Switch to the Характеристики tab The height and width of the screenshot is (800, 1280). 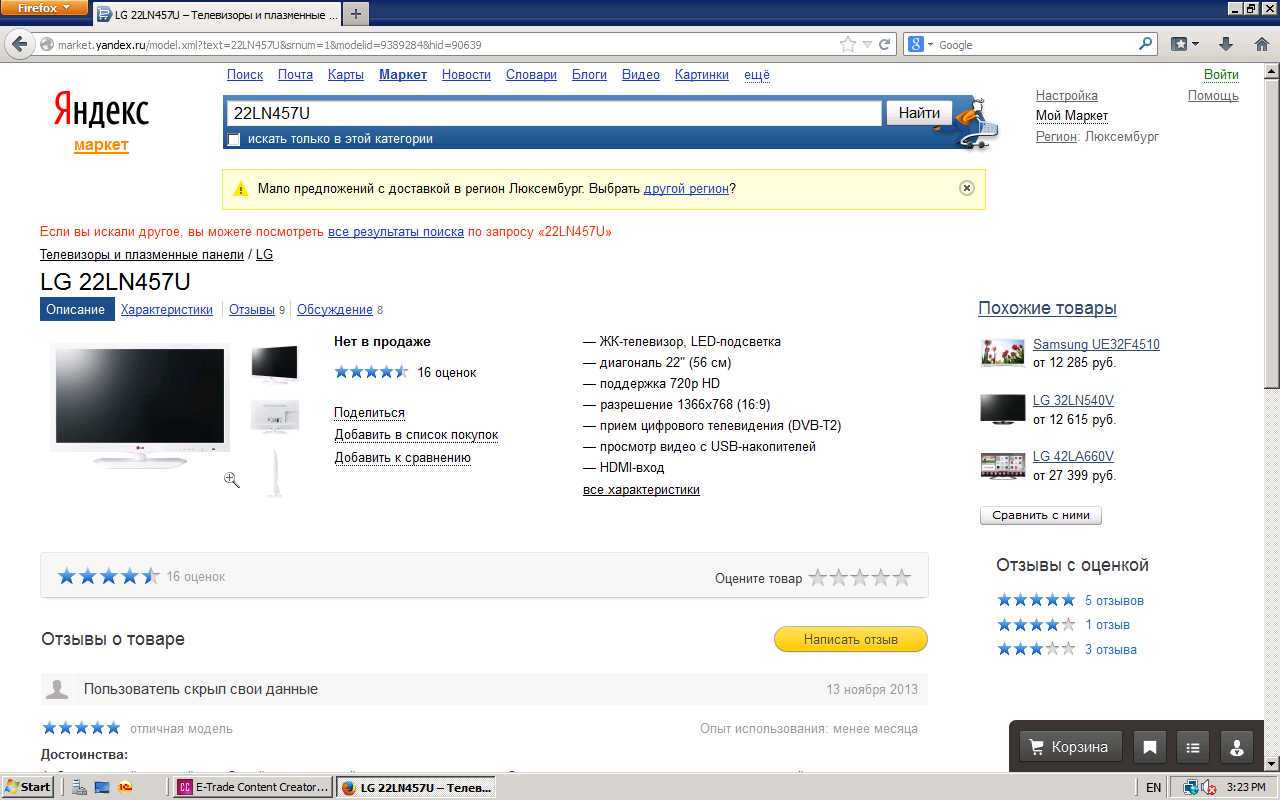pos(167,310)
